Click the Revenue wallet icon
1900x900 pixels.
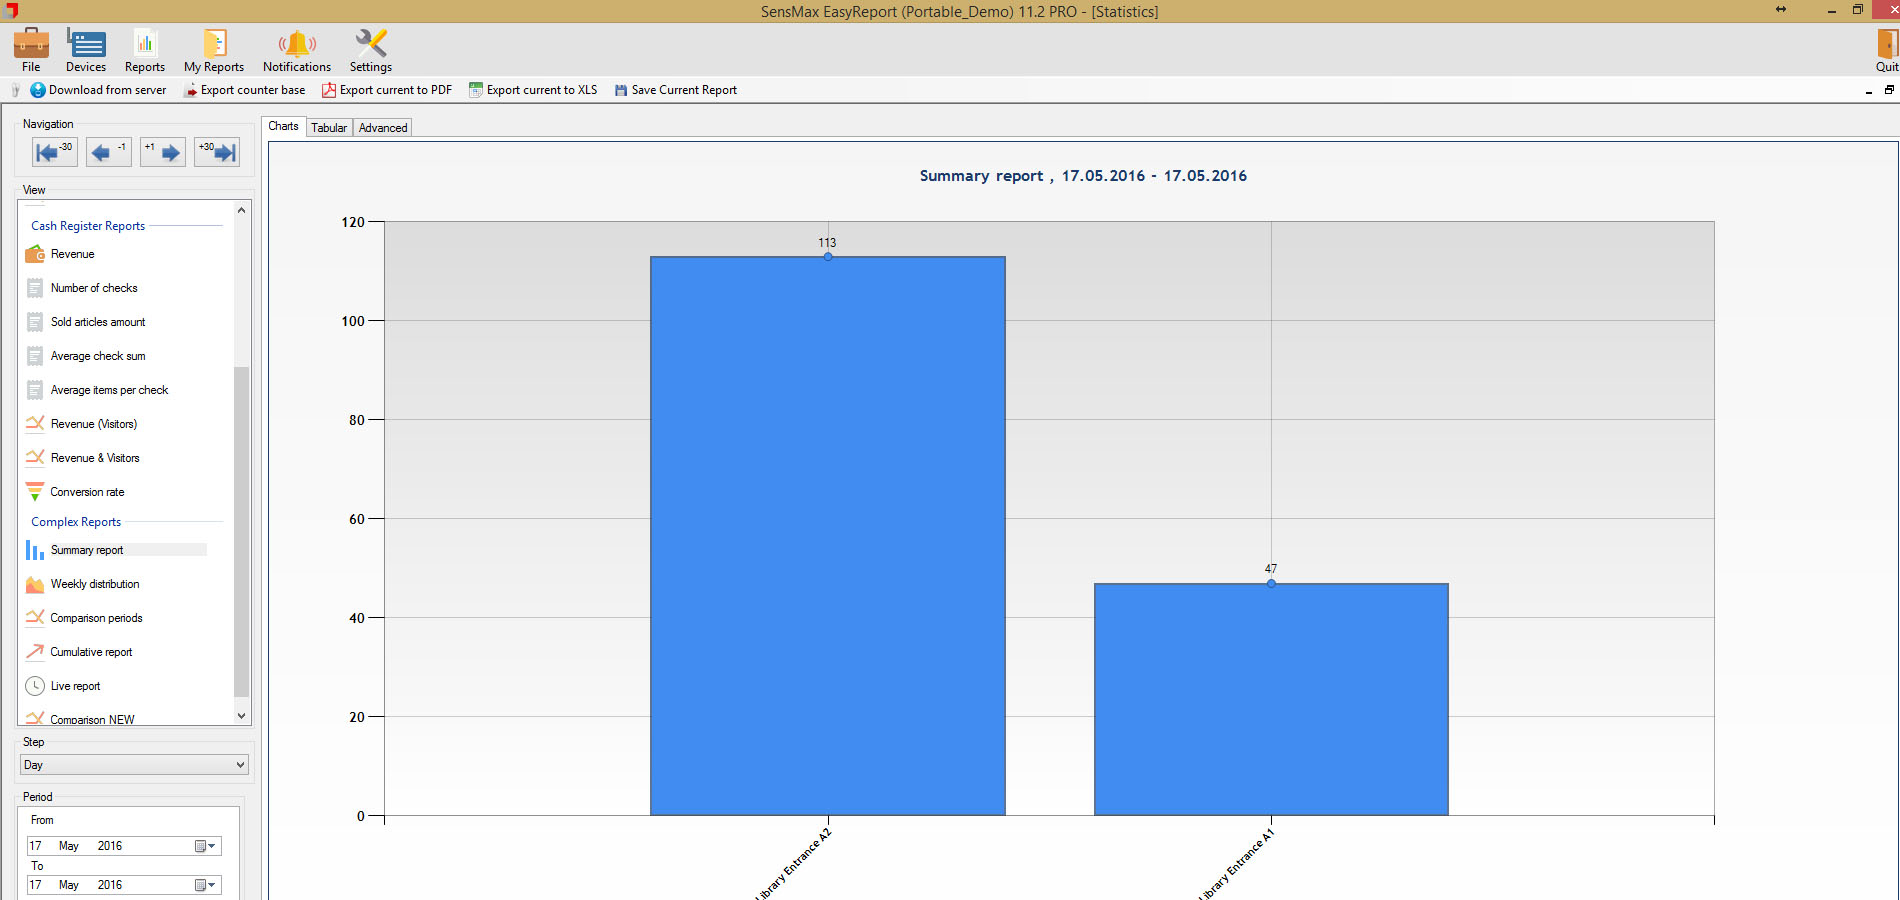pyautogui.click(x=35, y=254)
